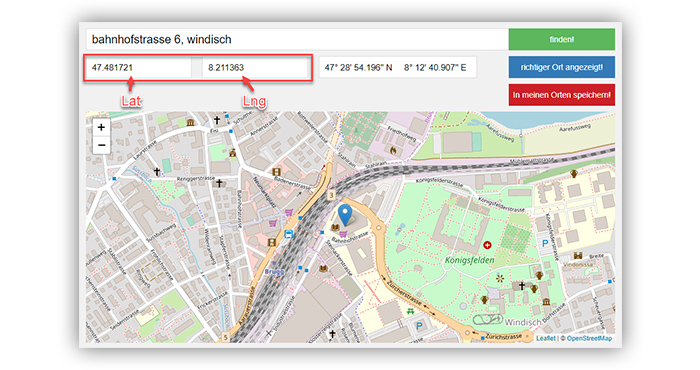Click the parking P icon below Zürcherstrasse
Screen dimensions: 700x370
pyautogui.click(x=419, y=326)
